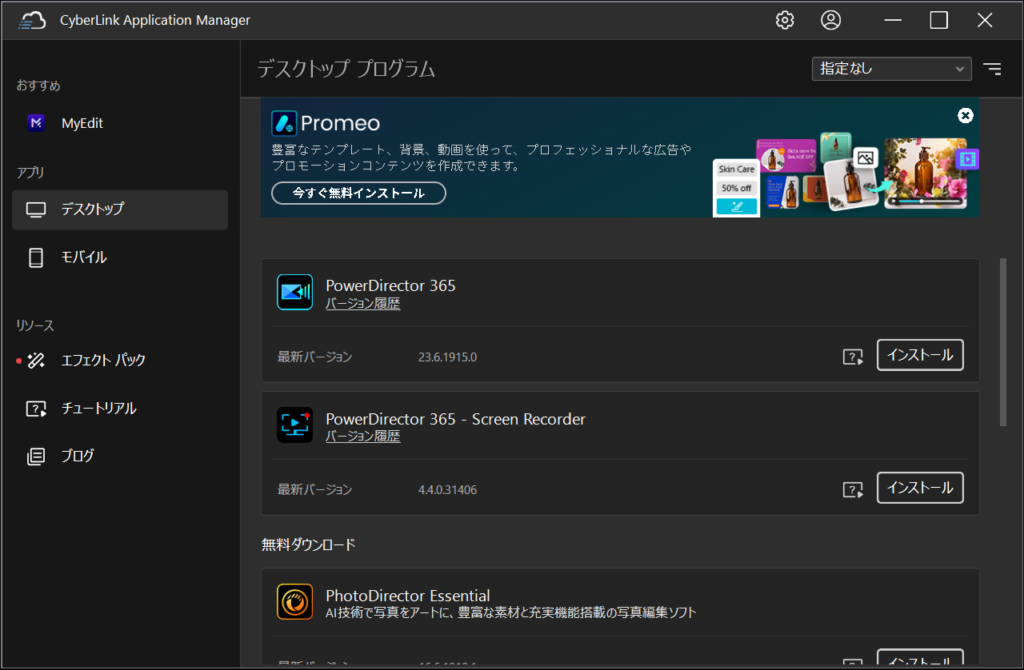
Task: Open tutorial video icon for Screen Recorder
Action: [x=853, y=490]
